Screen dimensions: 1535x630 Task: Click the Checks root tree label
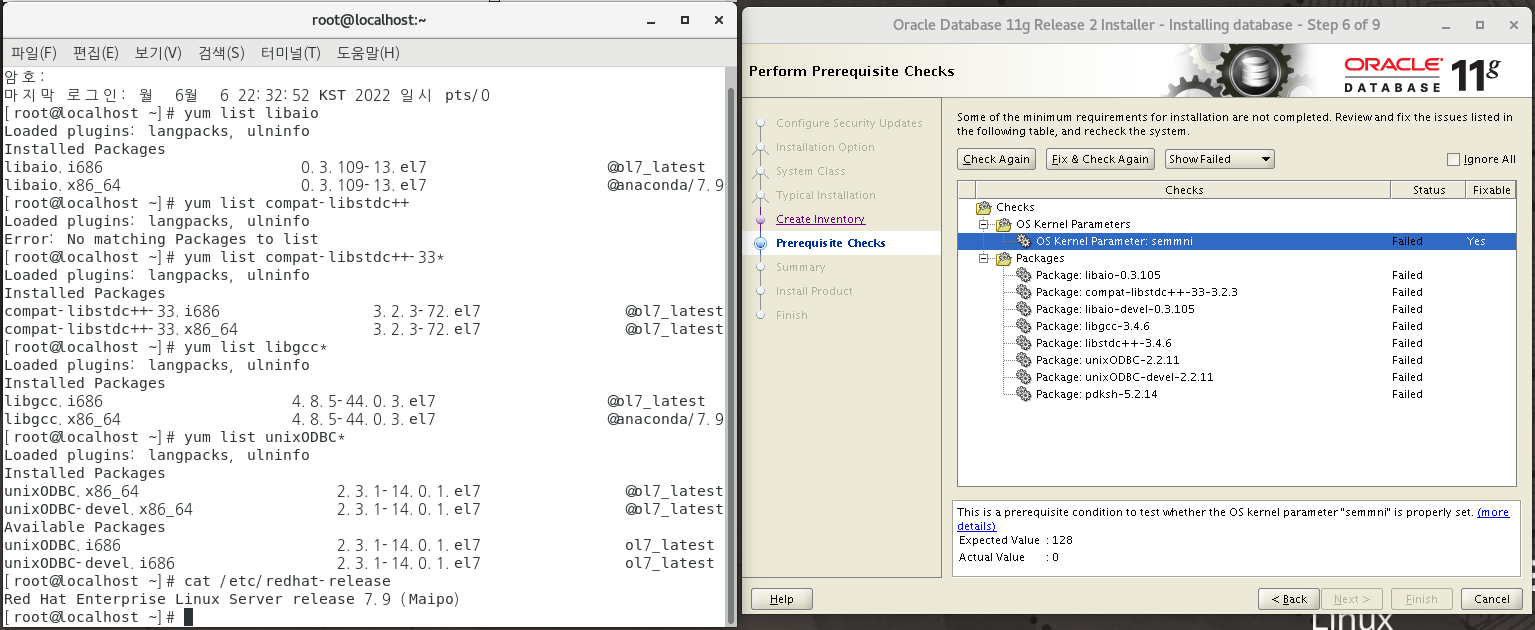1015,207
